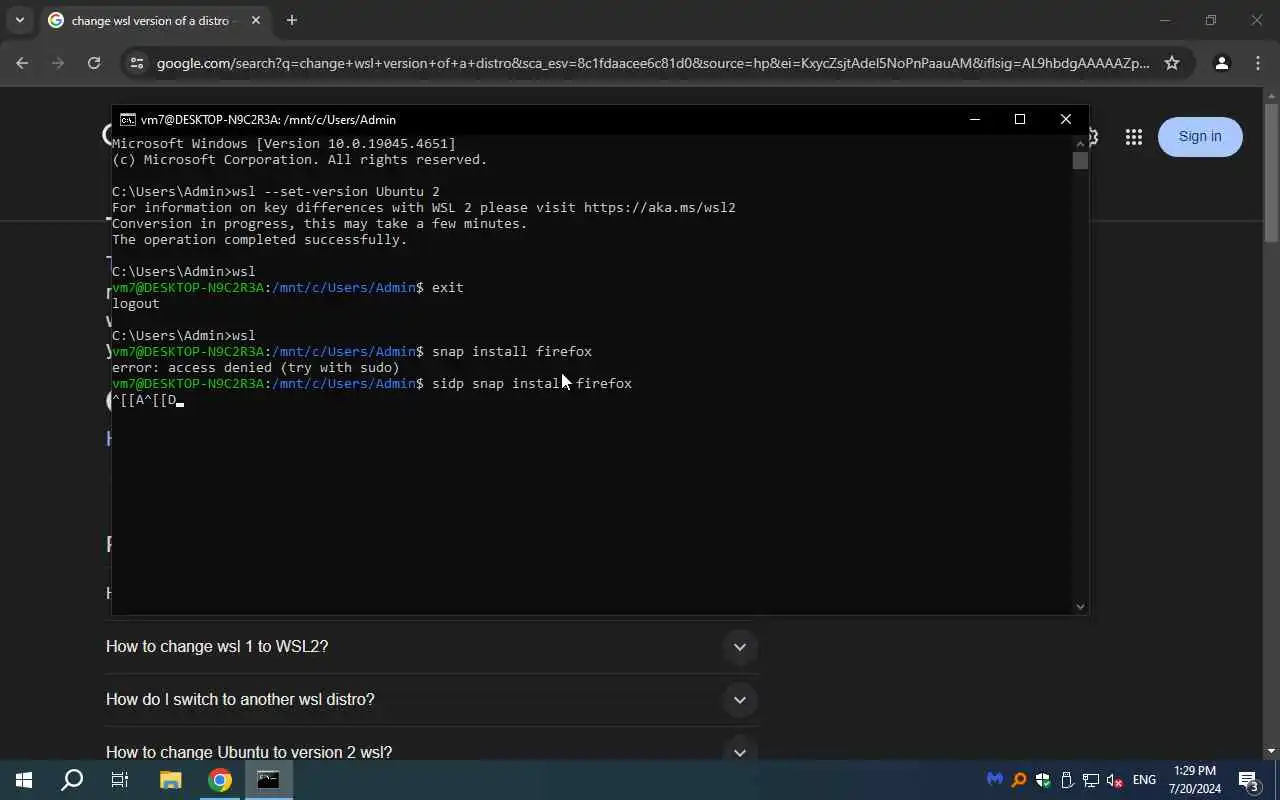Click the https://aka.ms/wsl2 text in terminal
This screenshot has height=800, width=1280.
[x=660, y=208]
